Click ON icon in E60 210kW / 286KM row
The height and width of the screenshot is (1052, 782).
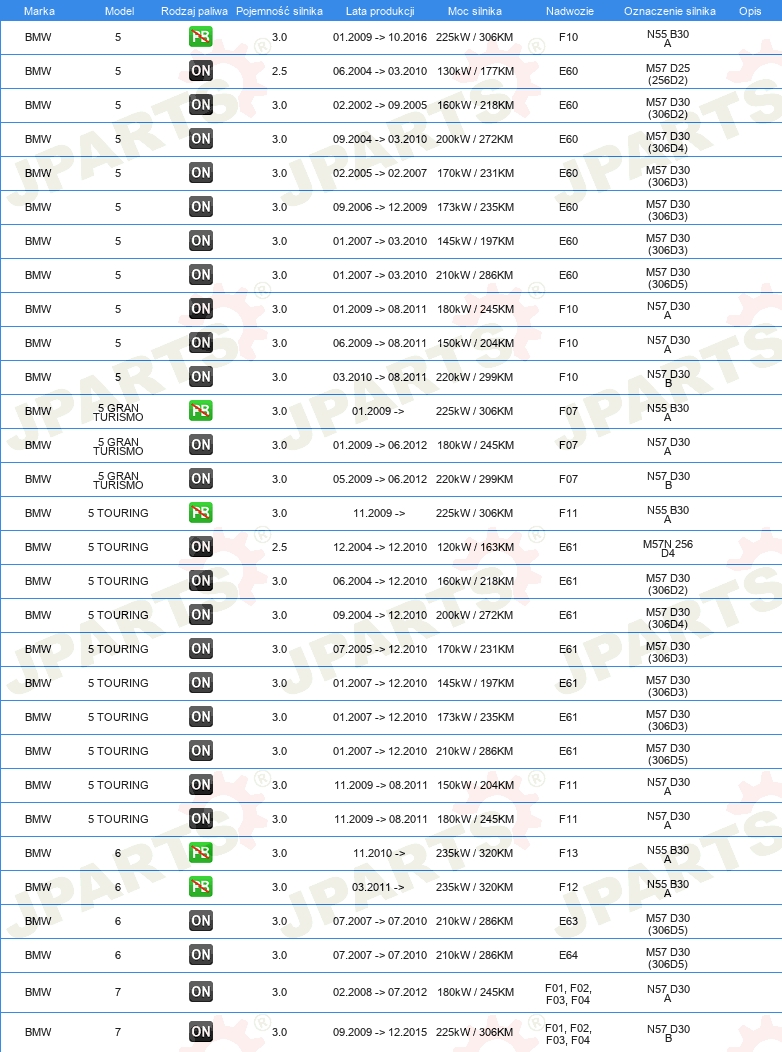[x=201, y=275]
